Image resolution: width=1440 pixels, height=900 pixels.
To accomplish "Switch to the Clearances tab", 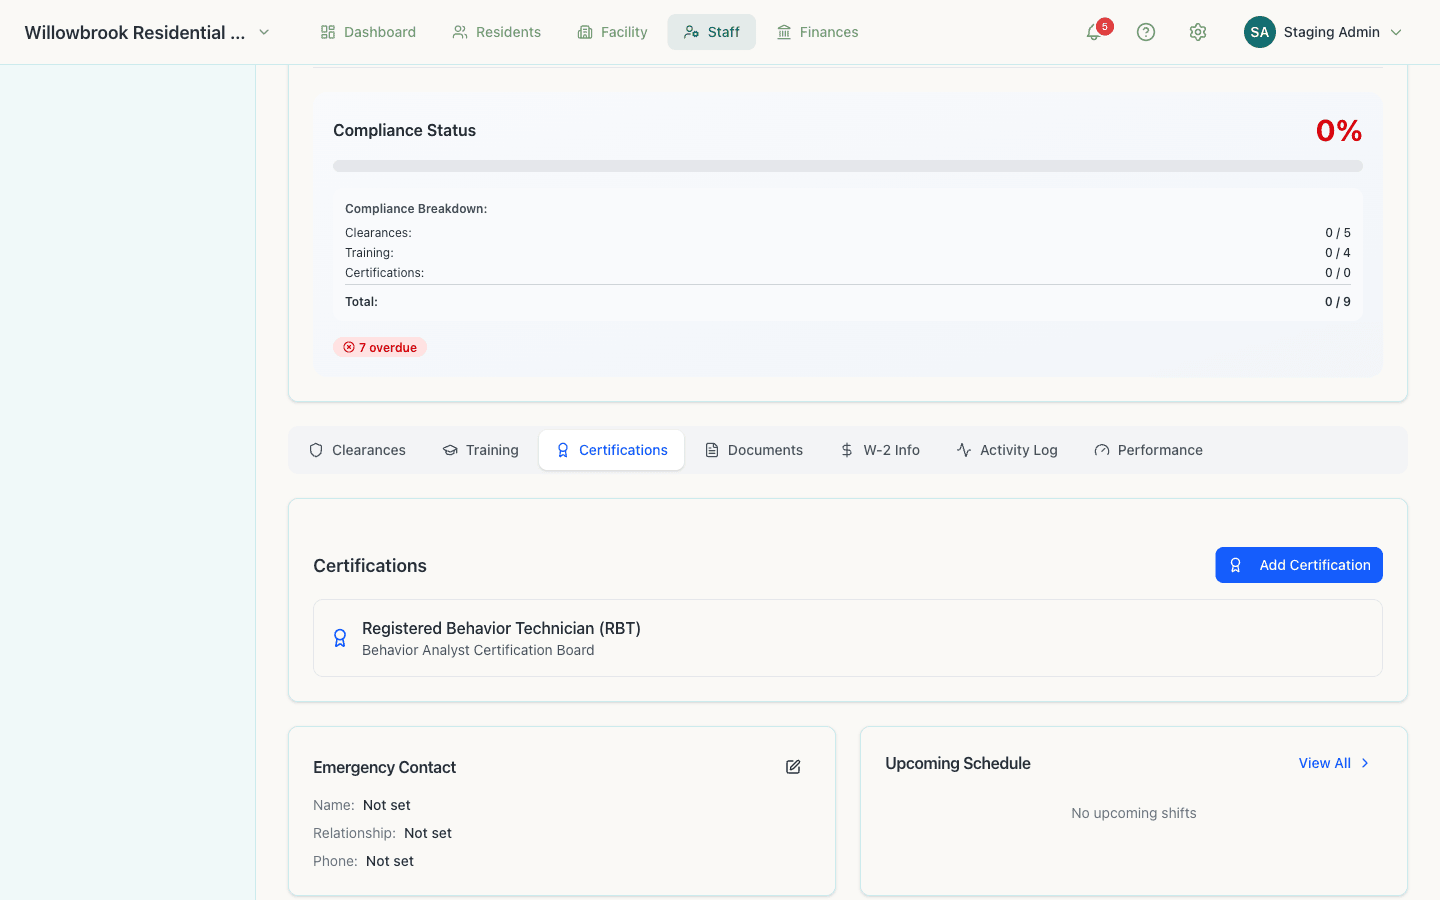I will (357, 450).
